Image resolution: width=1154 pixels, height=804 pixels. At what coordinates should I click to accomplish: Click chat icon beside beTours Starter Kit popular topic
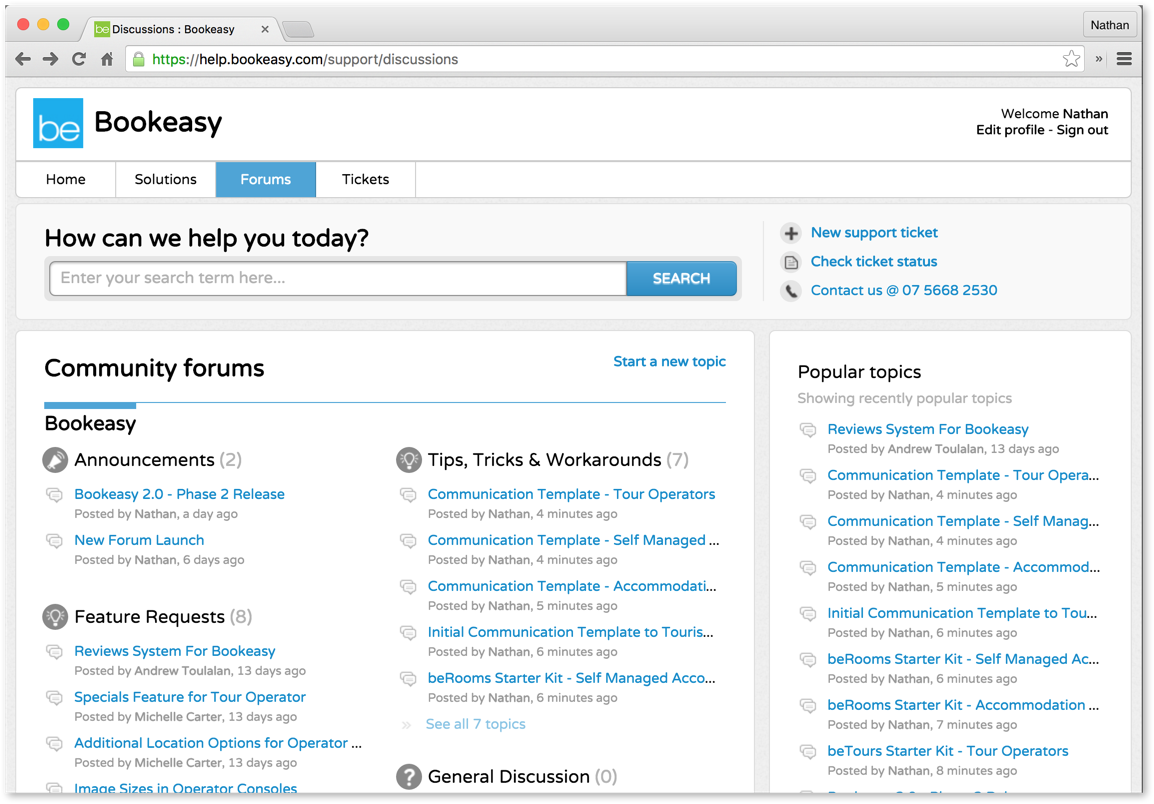tap(808, 752)
